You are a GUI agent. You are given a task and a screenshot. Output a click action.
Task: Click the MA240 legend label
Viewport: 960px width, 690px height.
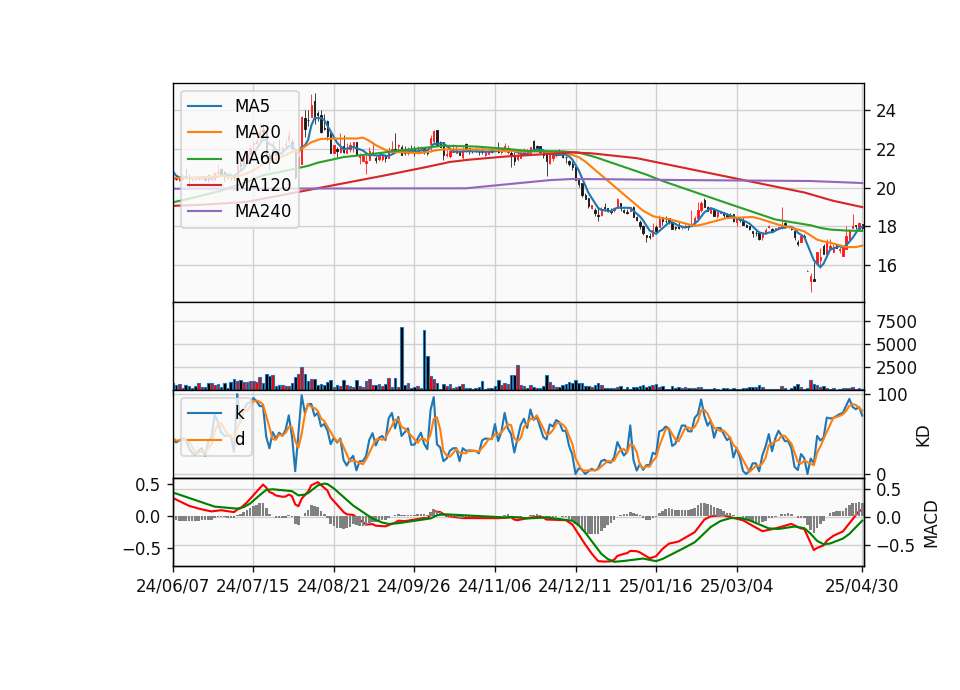(263, 211)
